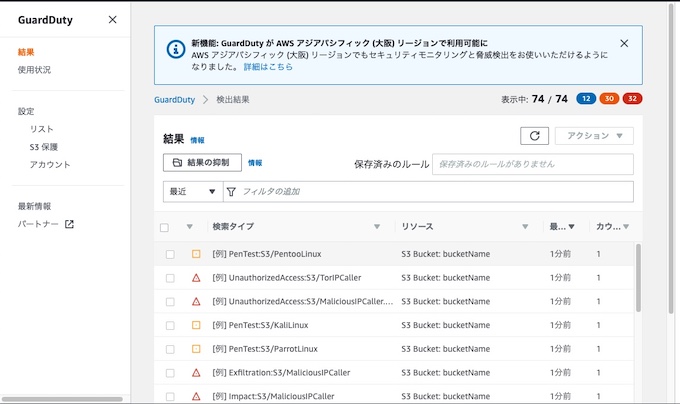The image size is (680, 404).
Task: Click the sidebar horizontal scrollbar
Action: coord(62,399)
